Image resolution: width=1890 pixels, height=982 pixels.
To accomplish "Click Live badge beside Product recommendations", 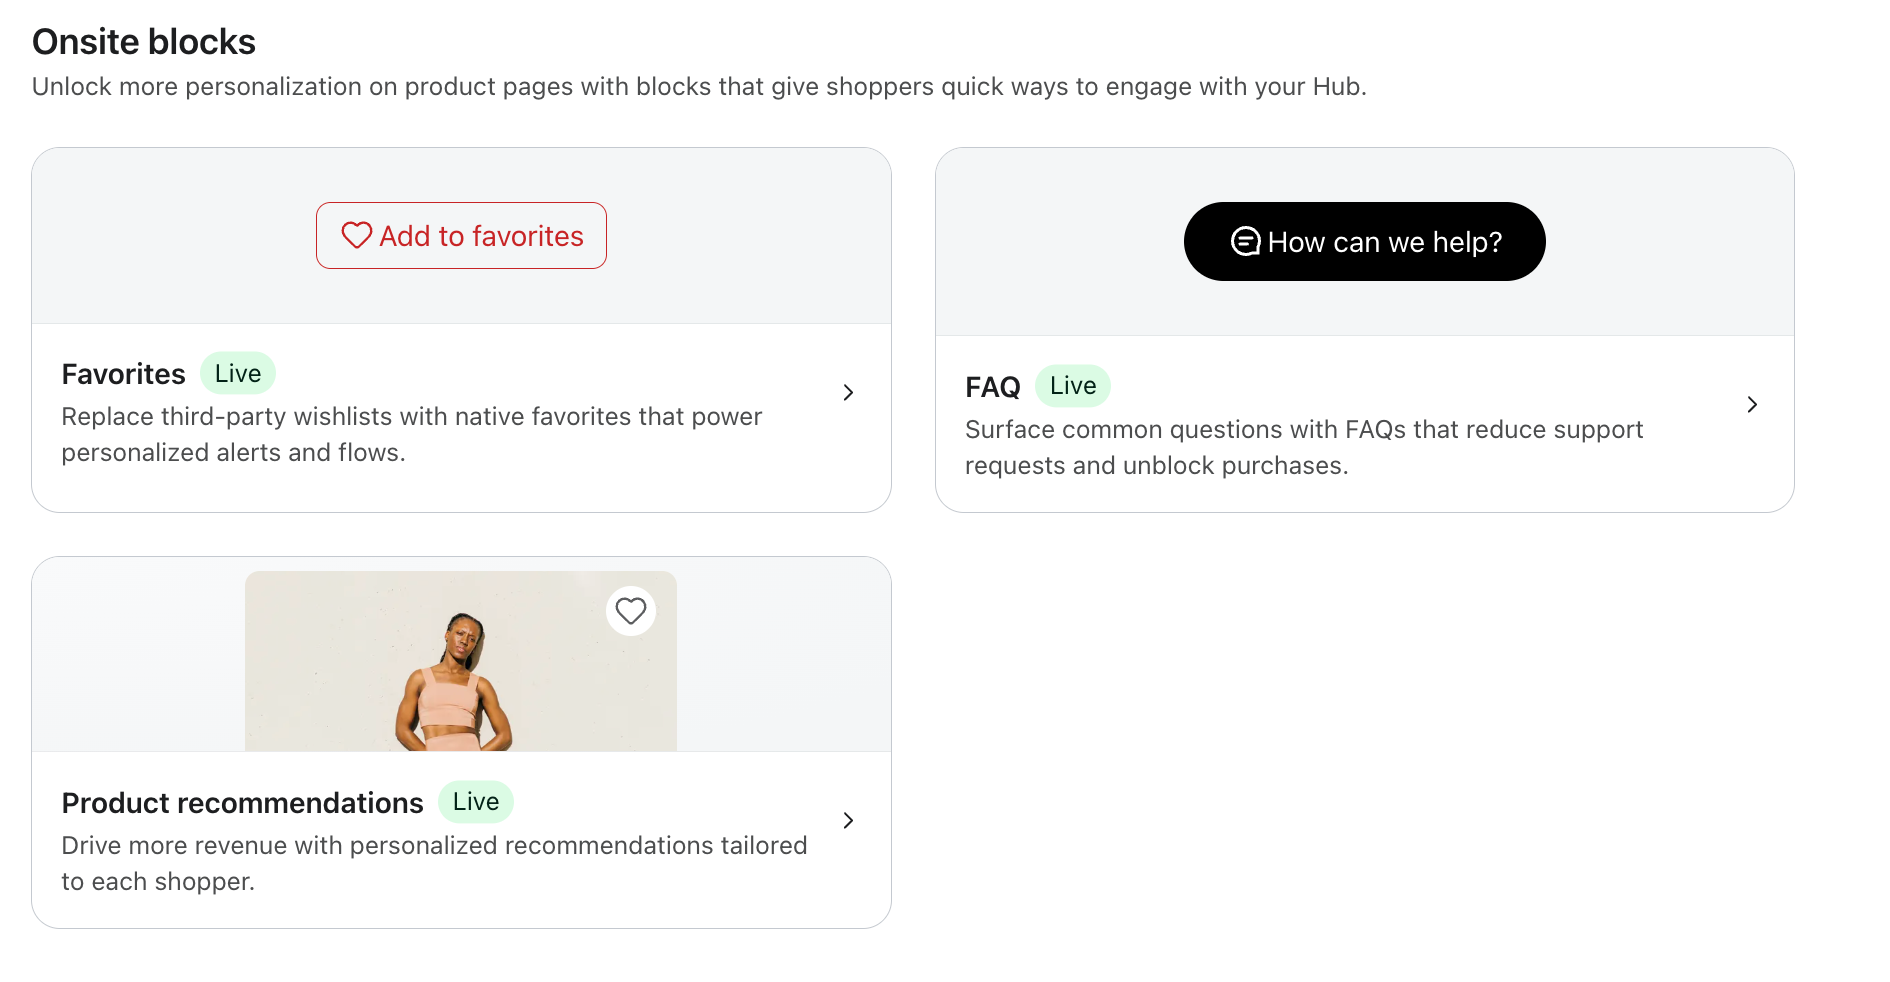I will click(x=476, y=802).
